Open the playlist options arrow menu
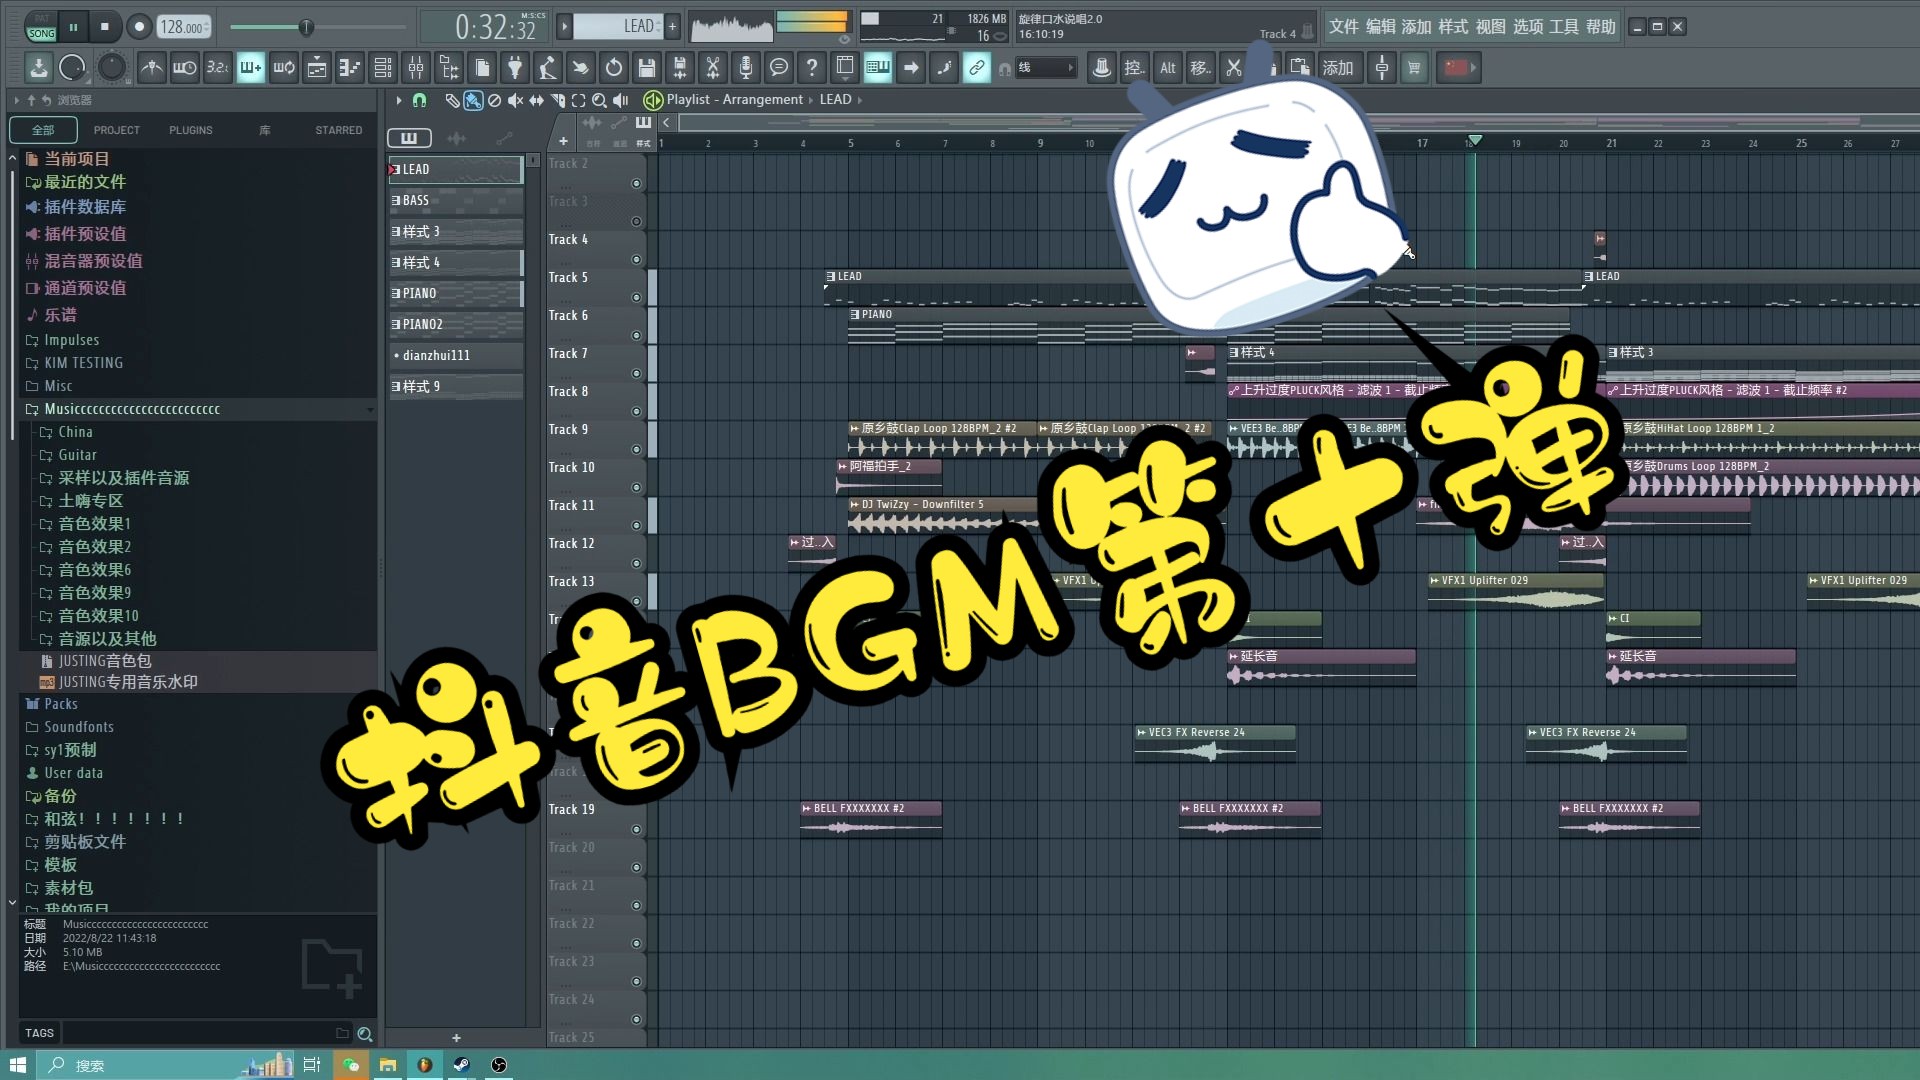 (x=398, y=100)
